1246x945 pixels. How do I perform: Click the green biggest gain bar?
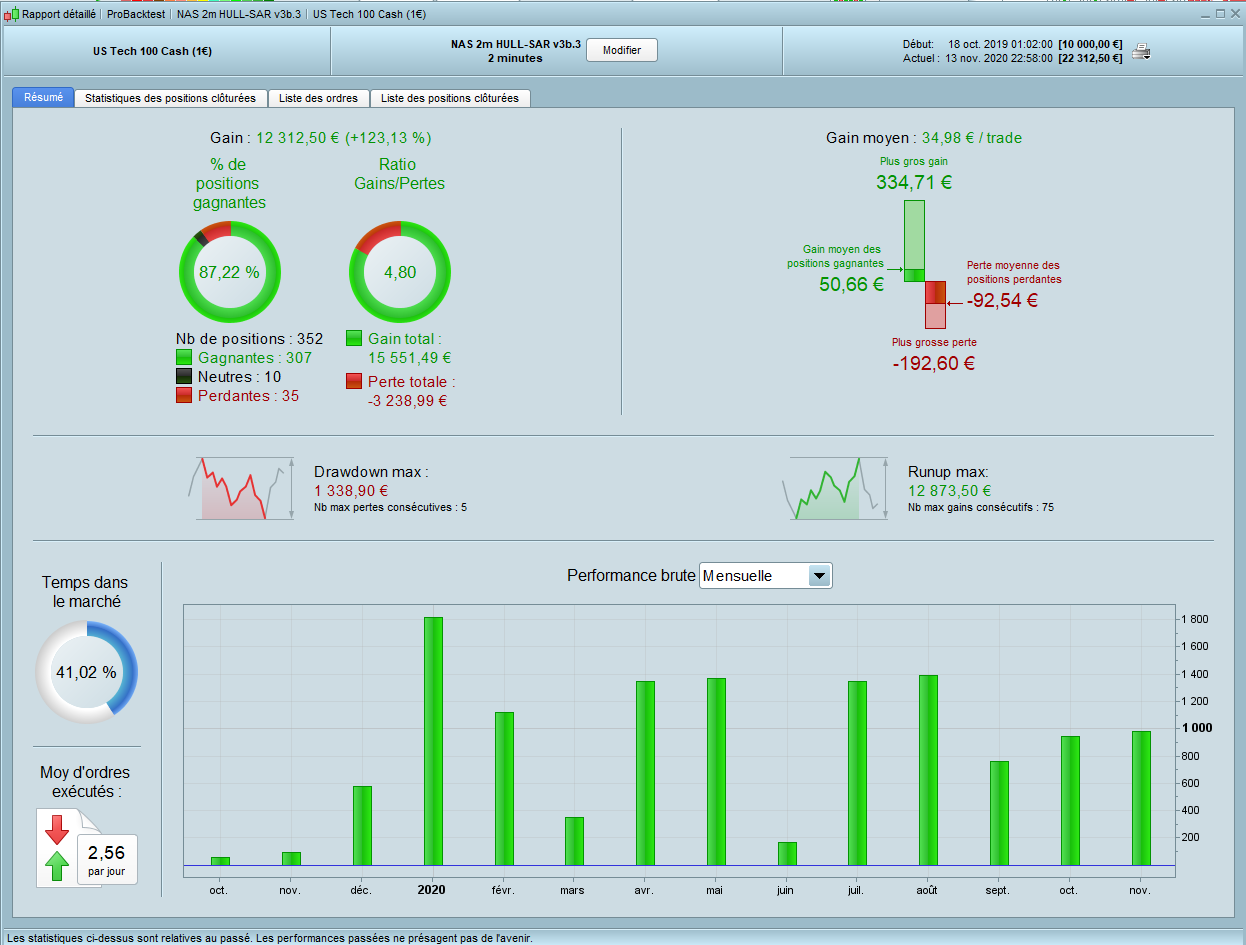click(914, 240)
